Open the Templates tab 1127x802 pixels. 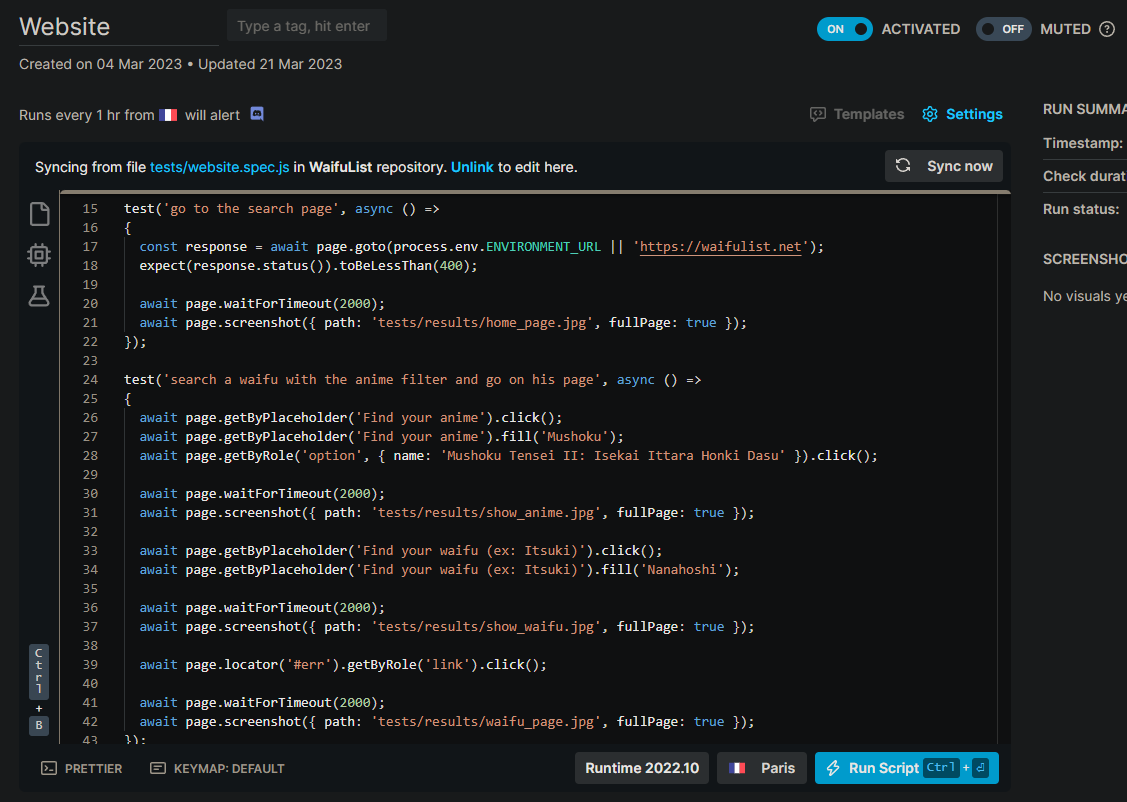(x=868, y=114)
